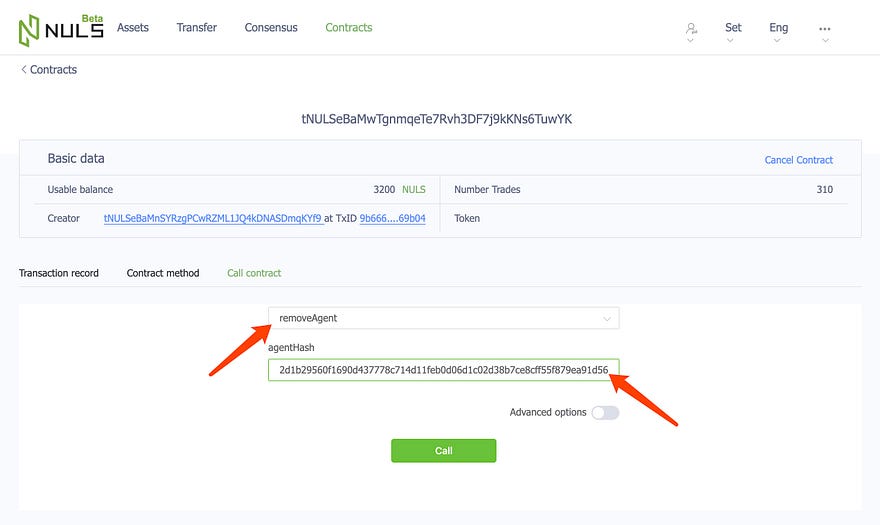Screen dimensions: 880x525
Task: Select the Call contract tab
Action: [254, 273]
